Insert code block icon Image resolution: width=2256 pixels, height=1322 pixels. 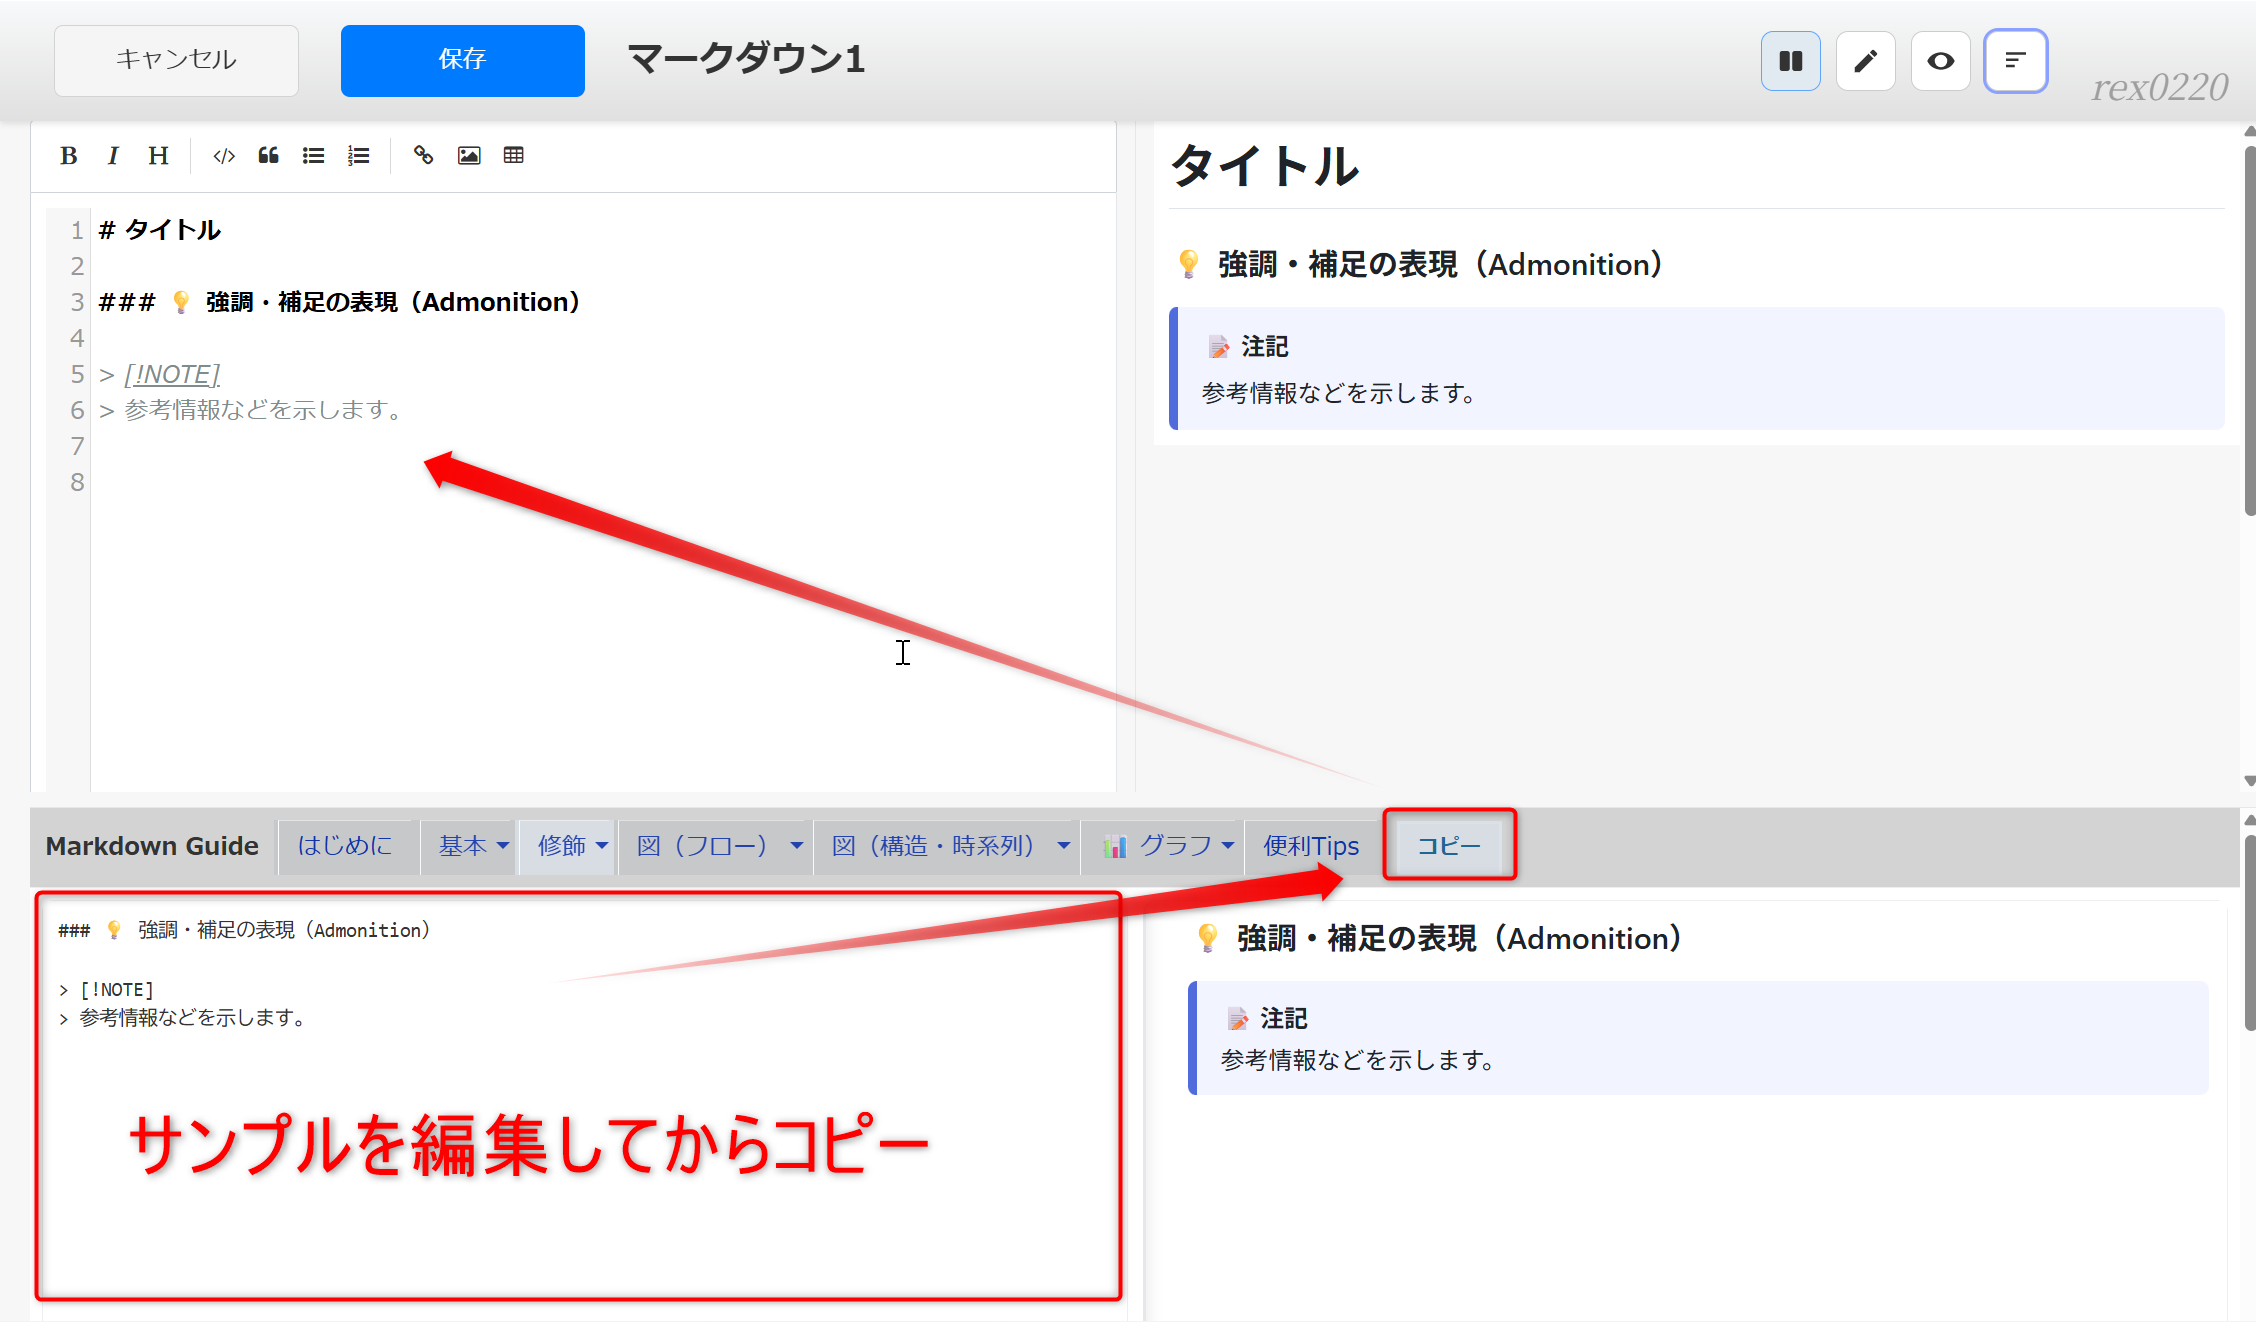coord(224,156)
